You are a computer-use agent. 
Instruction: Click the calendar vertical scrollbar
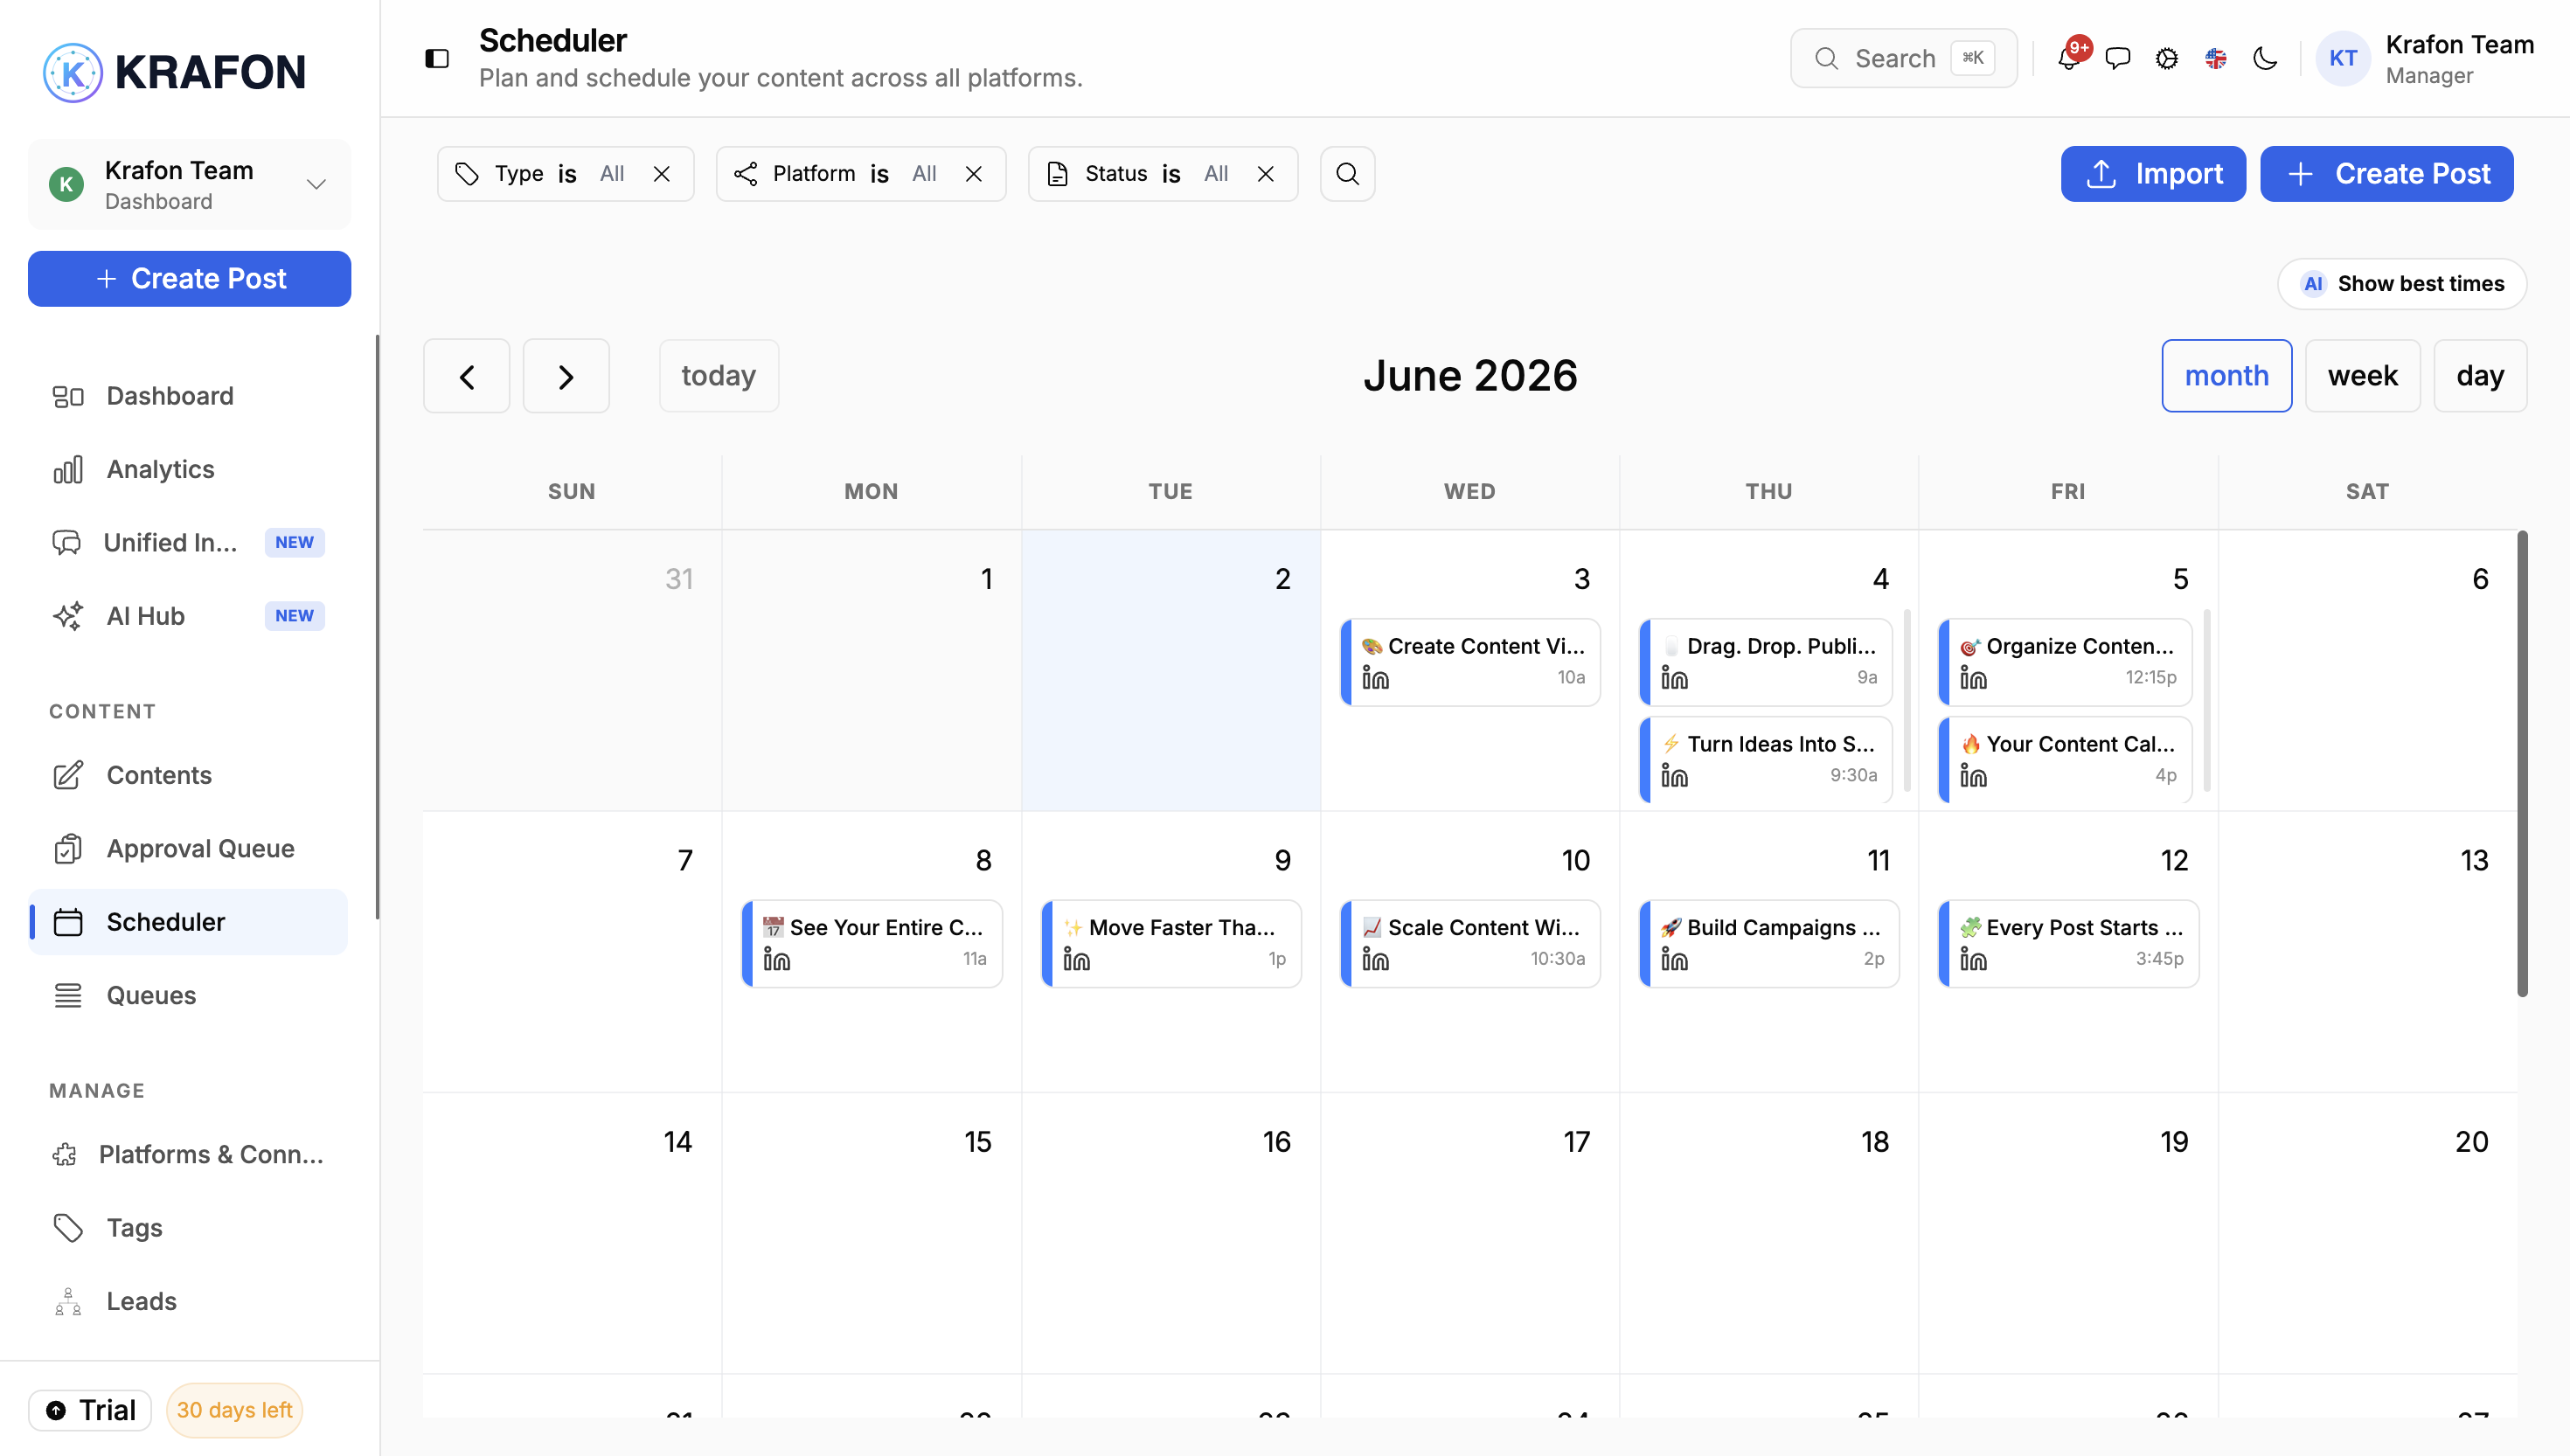2522,764
